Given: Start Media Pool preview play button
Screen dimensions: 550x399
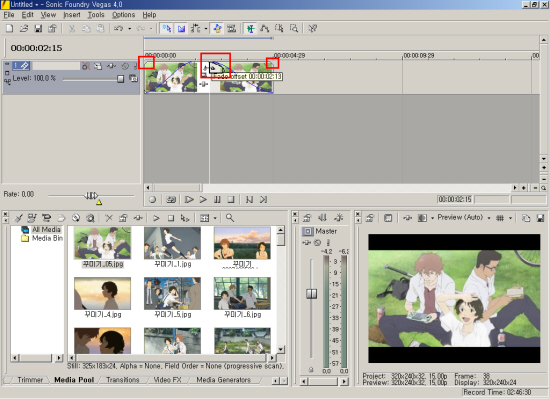Looking at the screenshot, I should [x=156, y=218].
